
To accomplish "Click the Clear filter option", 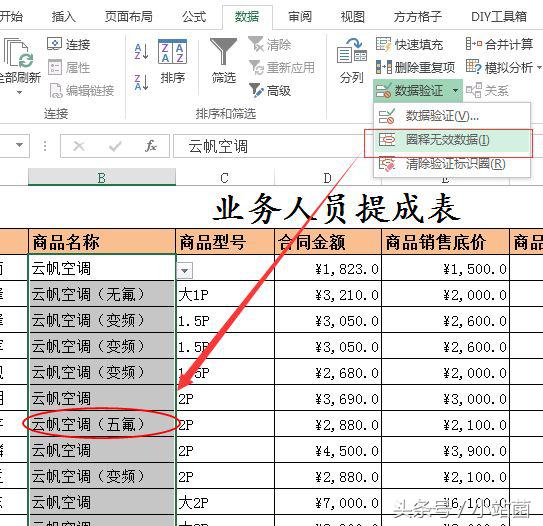I will tap(270, 44).
